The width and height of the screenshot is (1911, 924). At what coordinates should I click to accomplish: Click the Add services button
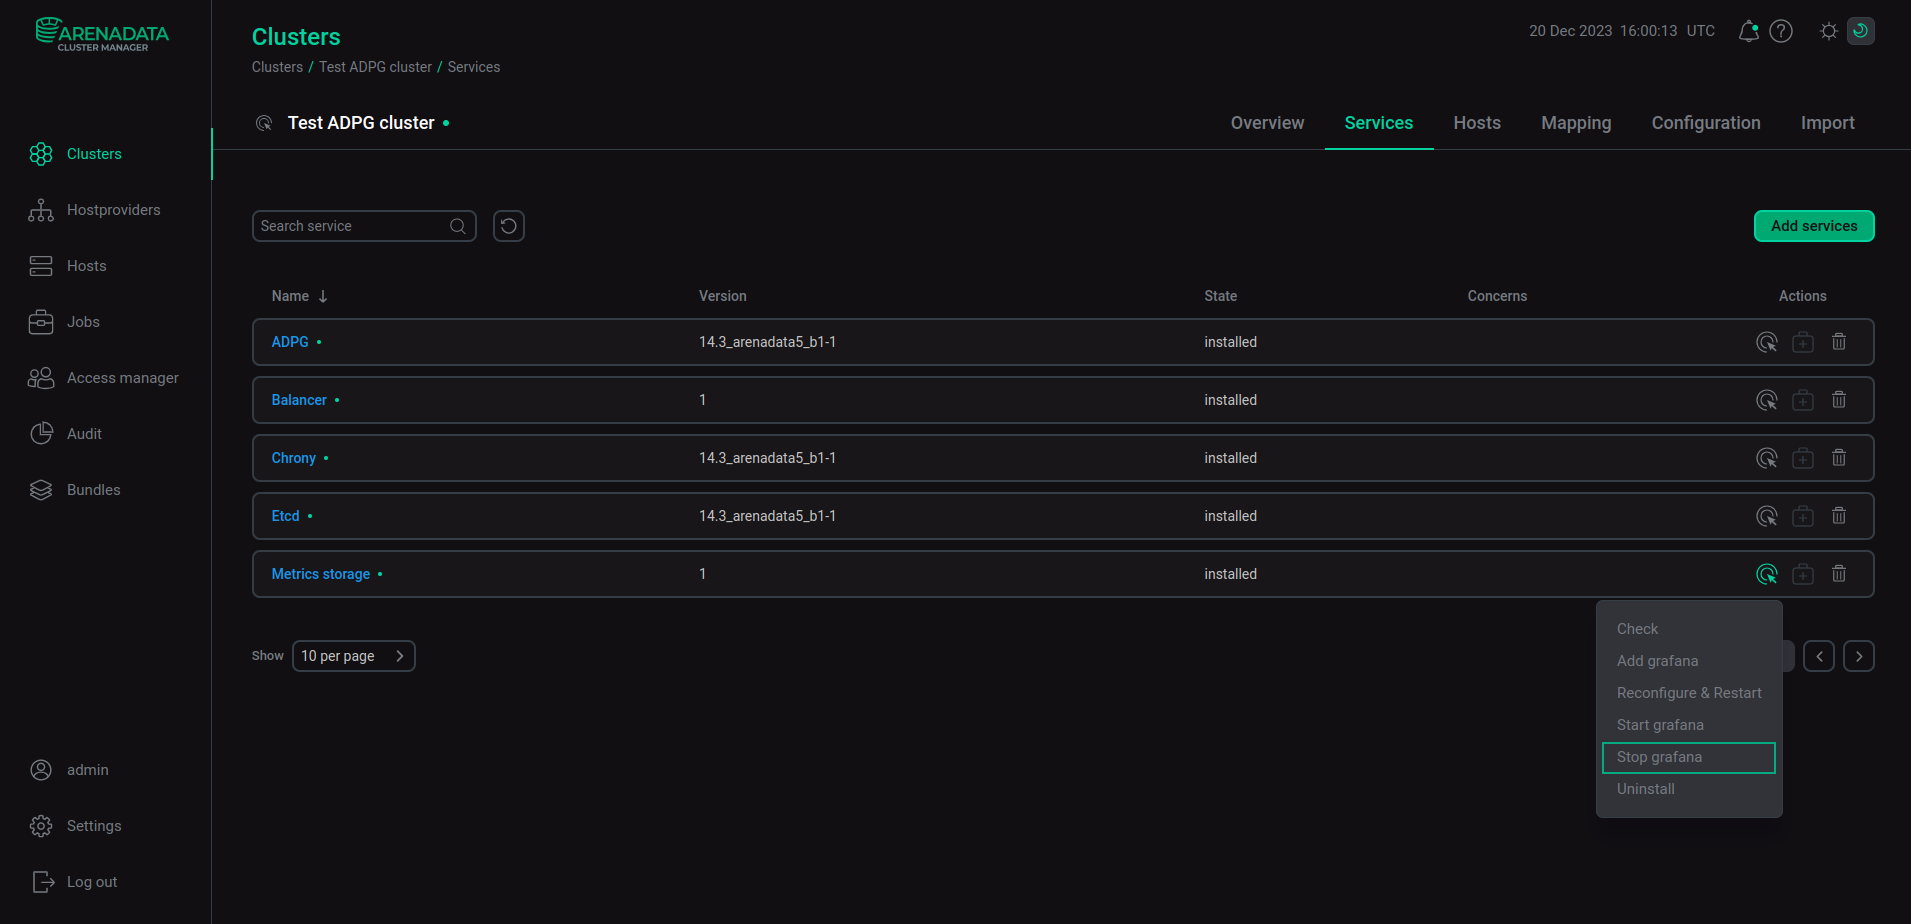tap(1814, 226)
